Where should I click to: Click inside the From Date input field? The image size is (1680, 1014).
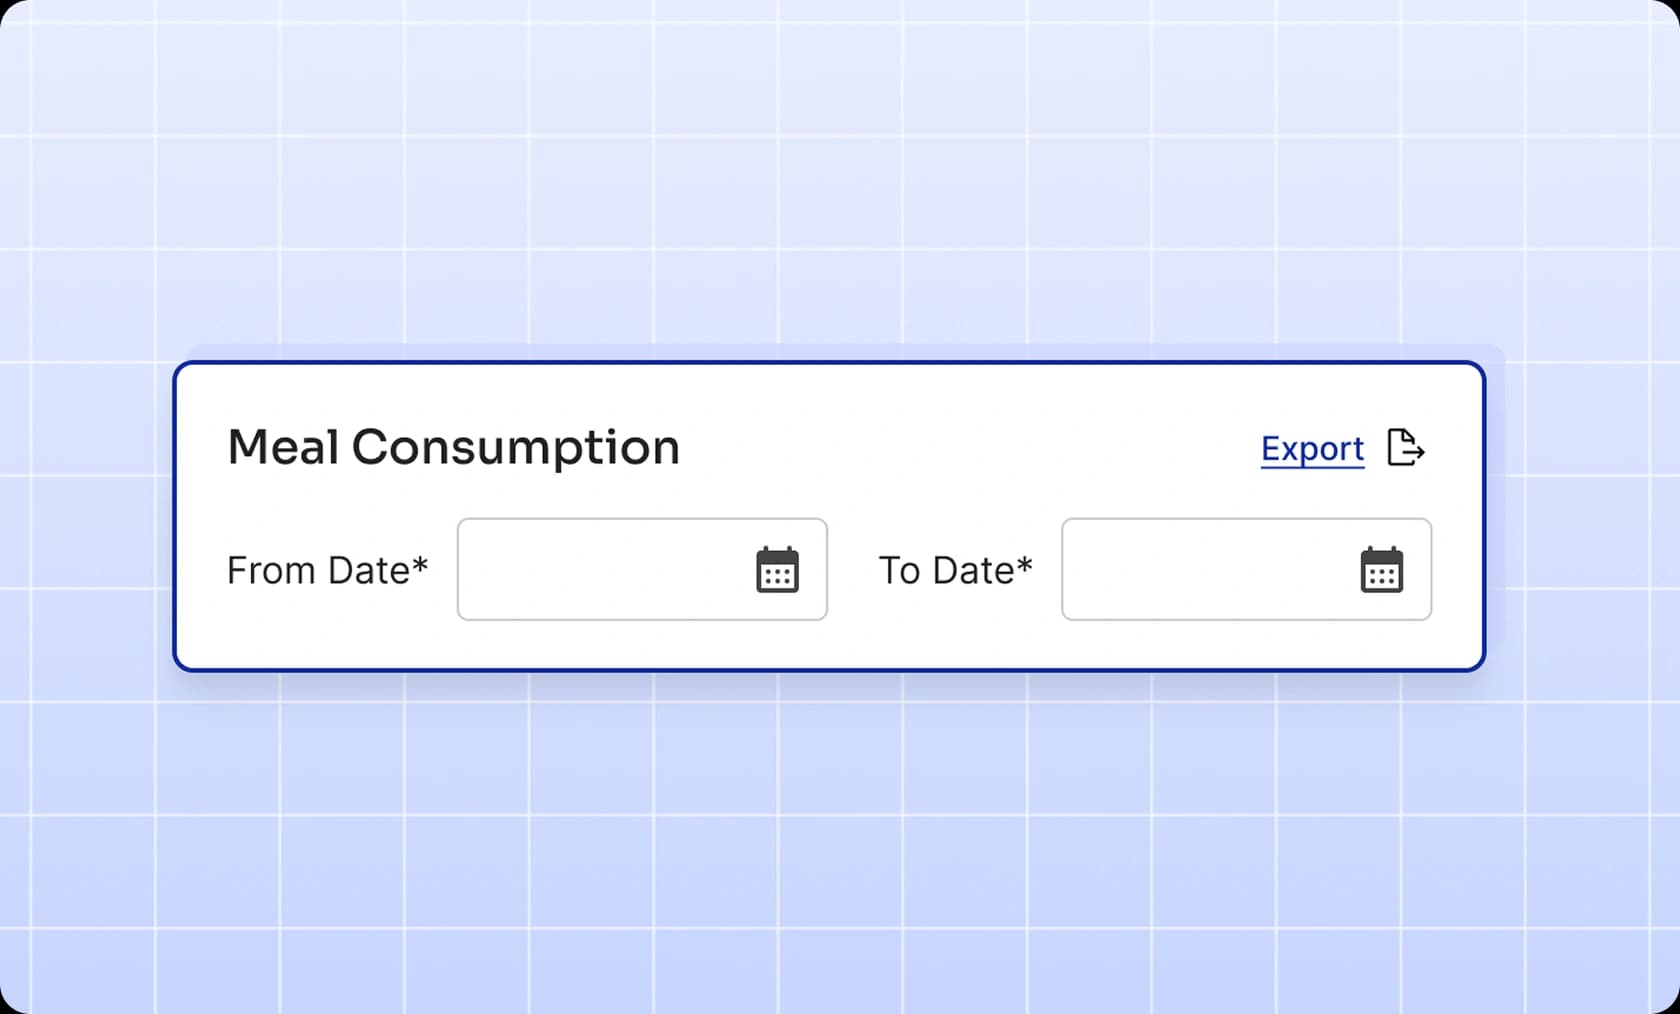tap(600, 570)
